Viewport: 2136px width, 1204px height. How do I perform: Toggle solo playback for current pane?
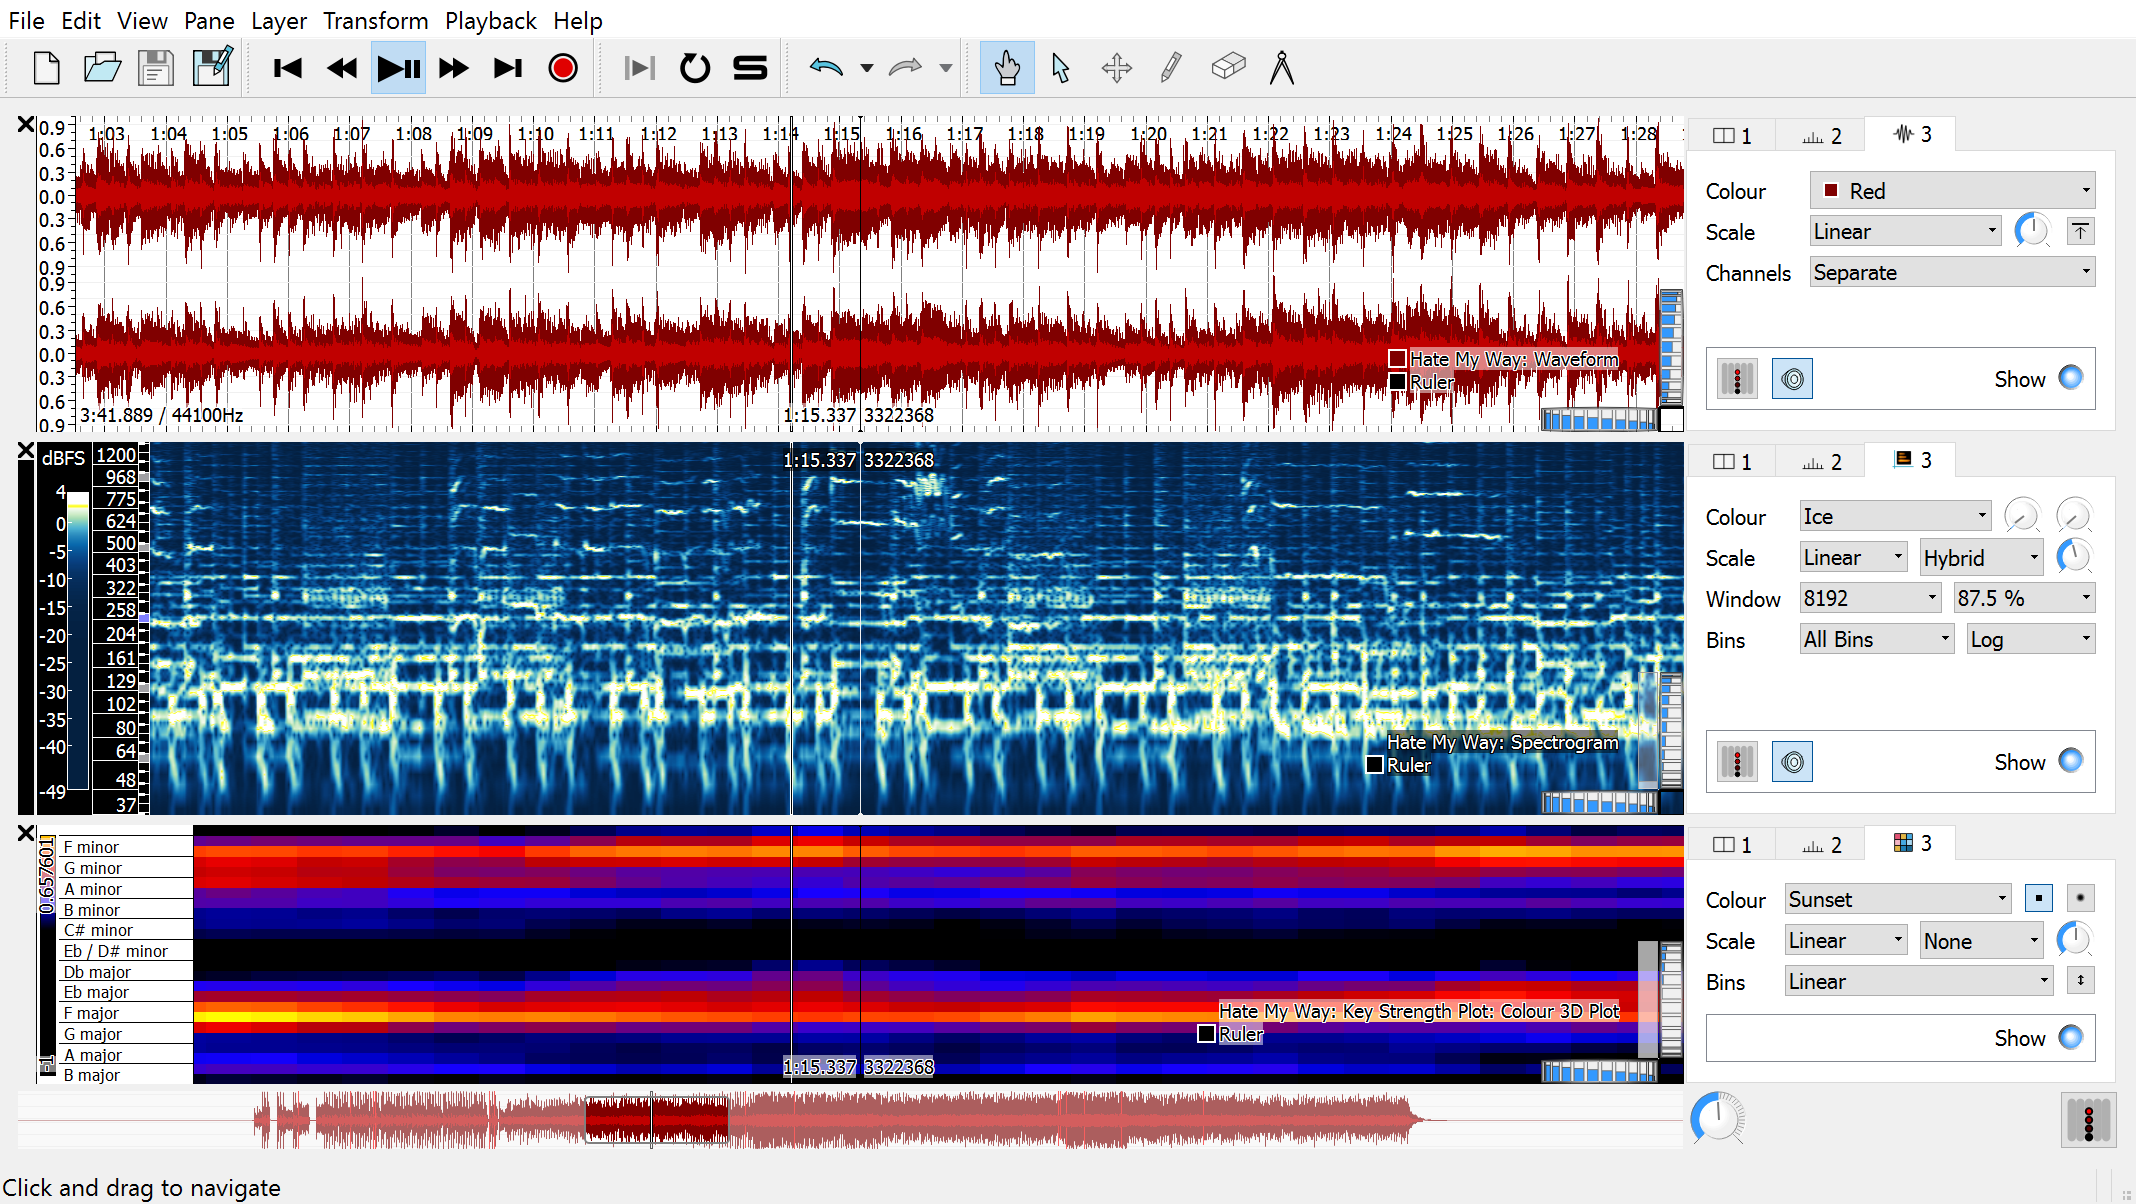point(749,68)
